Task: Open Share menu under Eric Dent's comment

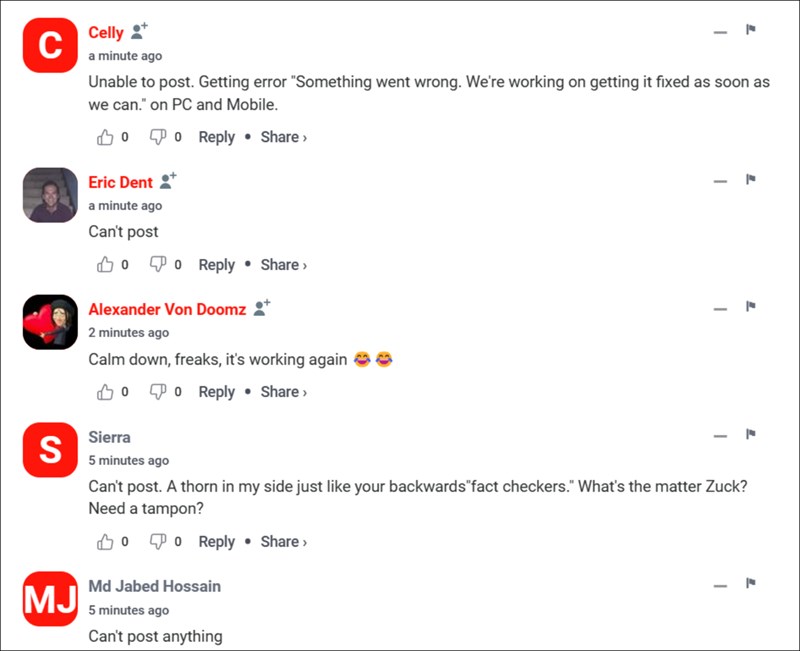Action: pyautogui.click(x=283, y=265)
